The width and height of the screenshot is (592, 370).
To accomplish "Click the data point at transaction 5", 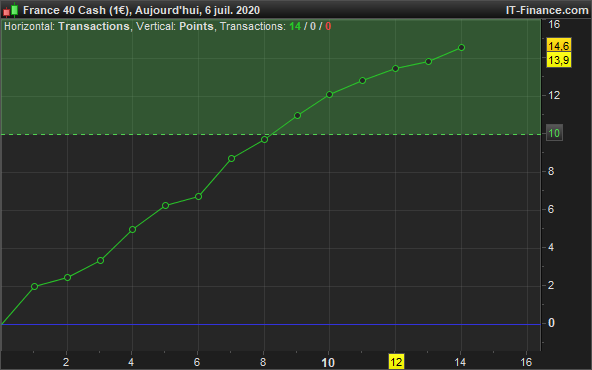I will click(x=165, y=206).
